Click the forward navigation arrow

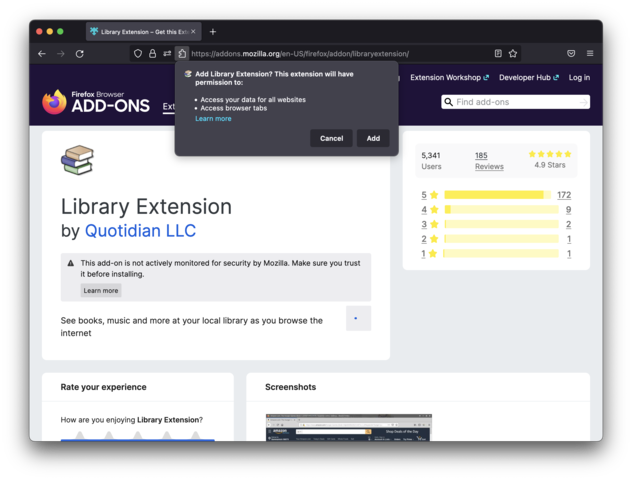pos(61,54)
